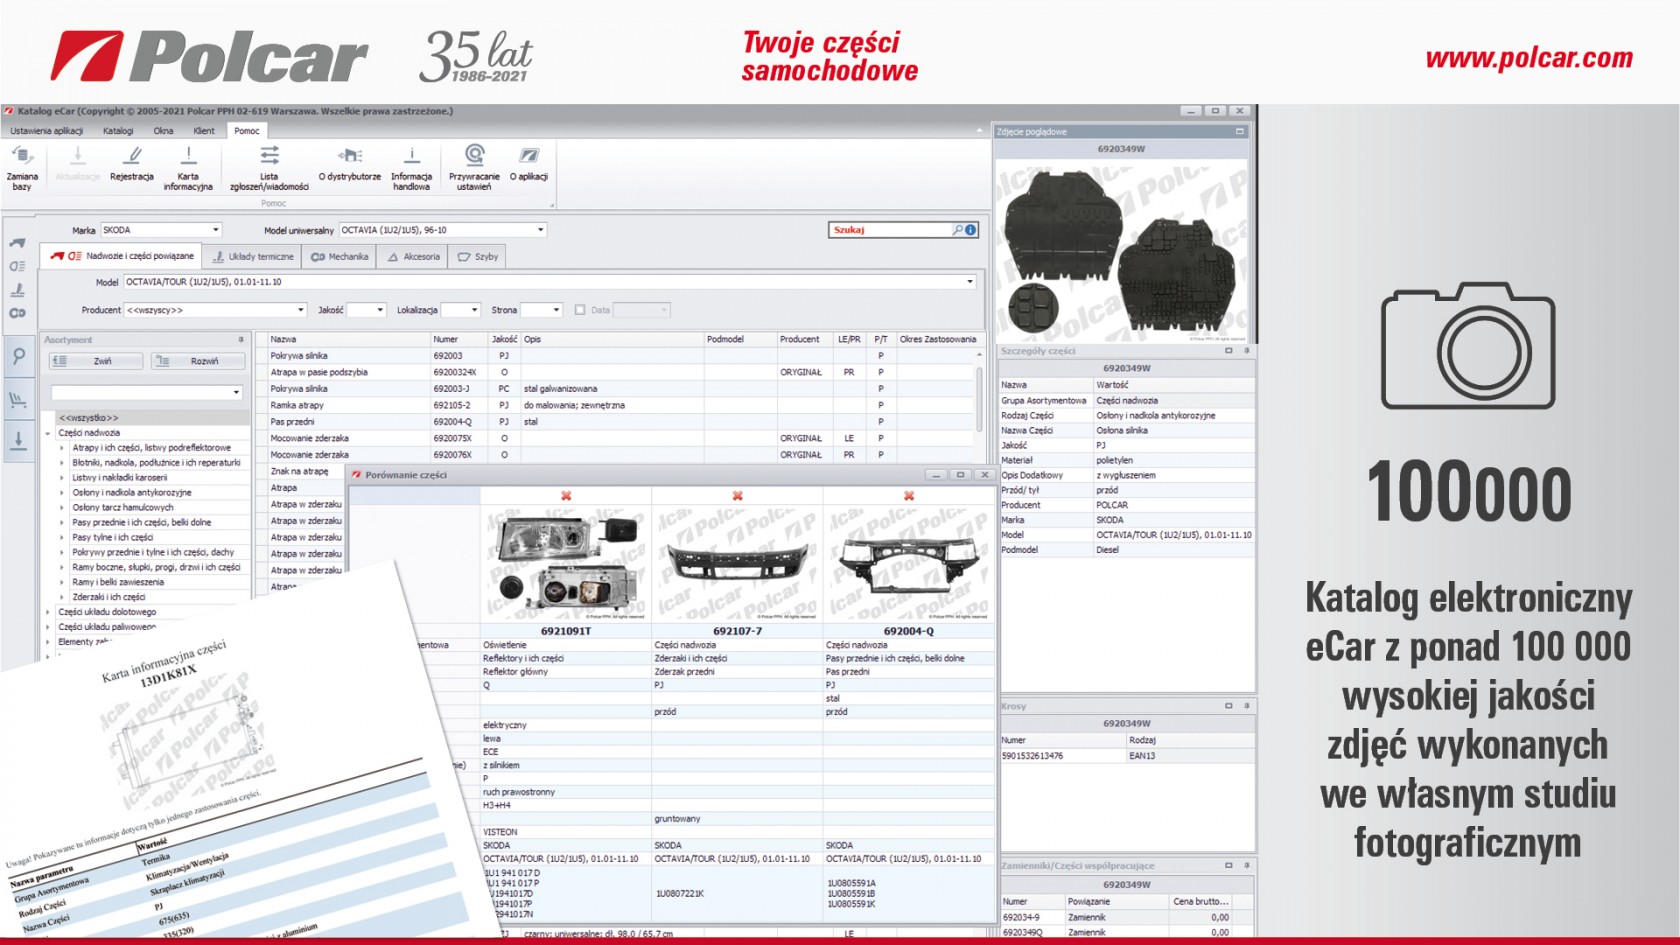Image resolution: width=1680 pixels, height=945 pixels.
Task: Pin the Asortyment panel
Action: coord(241,340)
